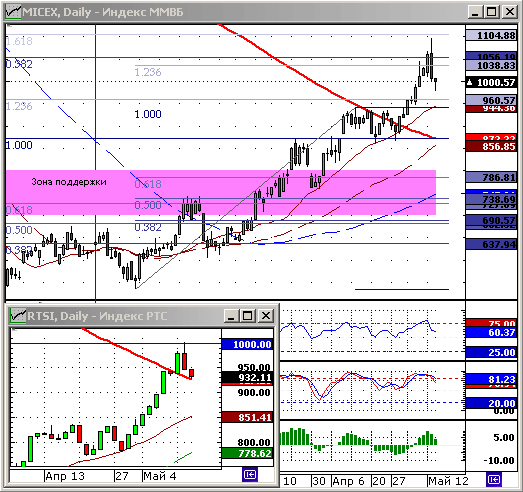Screen dimensions: 523x492
Task: Minimize the MICEX chart window
Action: pyautogui.click(x=475, y=12)
